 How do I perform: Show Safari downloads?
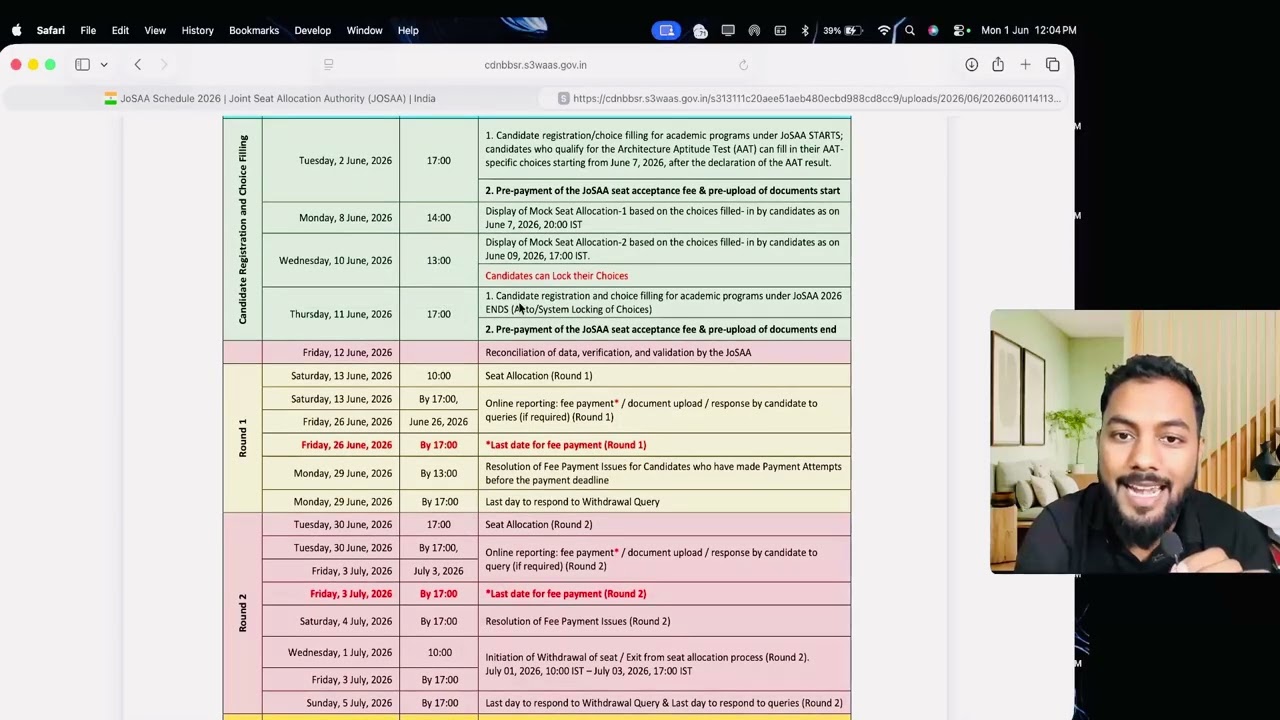[971, 65]
